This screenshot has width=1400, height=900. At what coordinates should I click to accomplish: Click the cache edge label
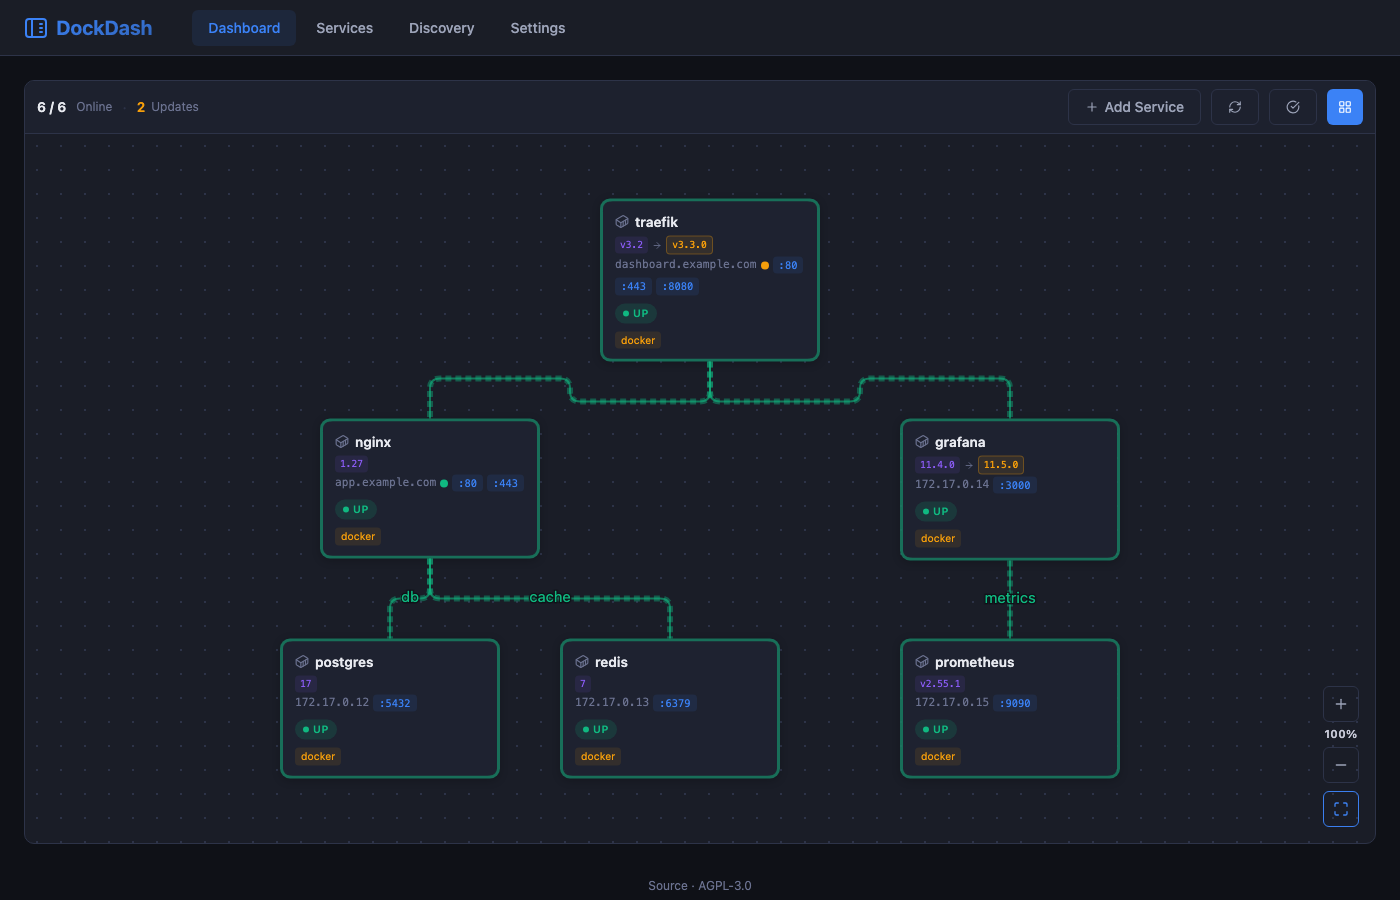(550, 597)
